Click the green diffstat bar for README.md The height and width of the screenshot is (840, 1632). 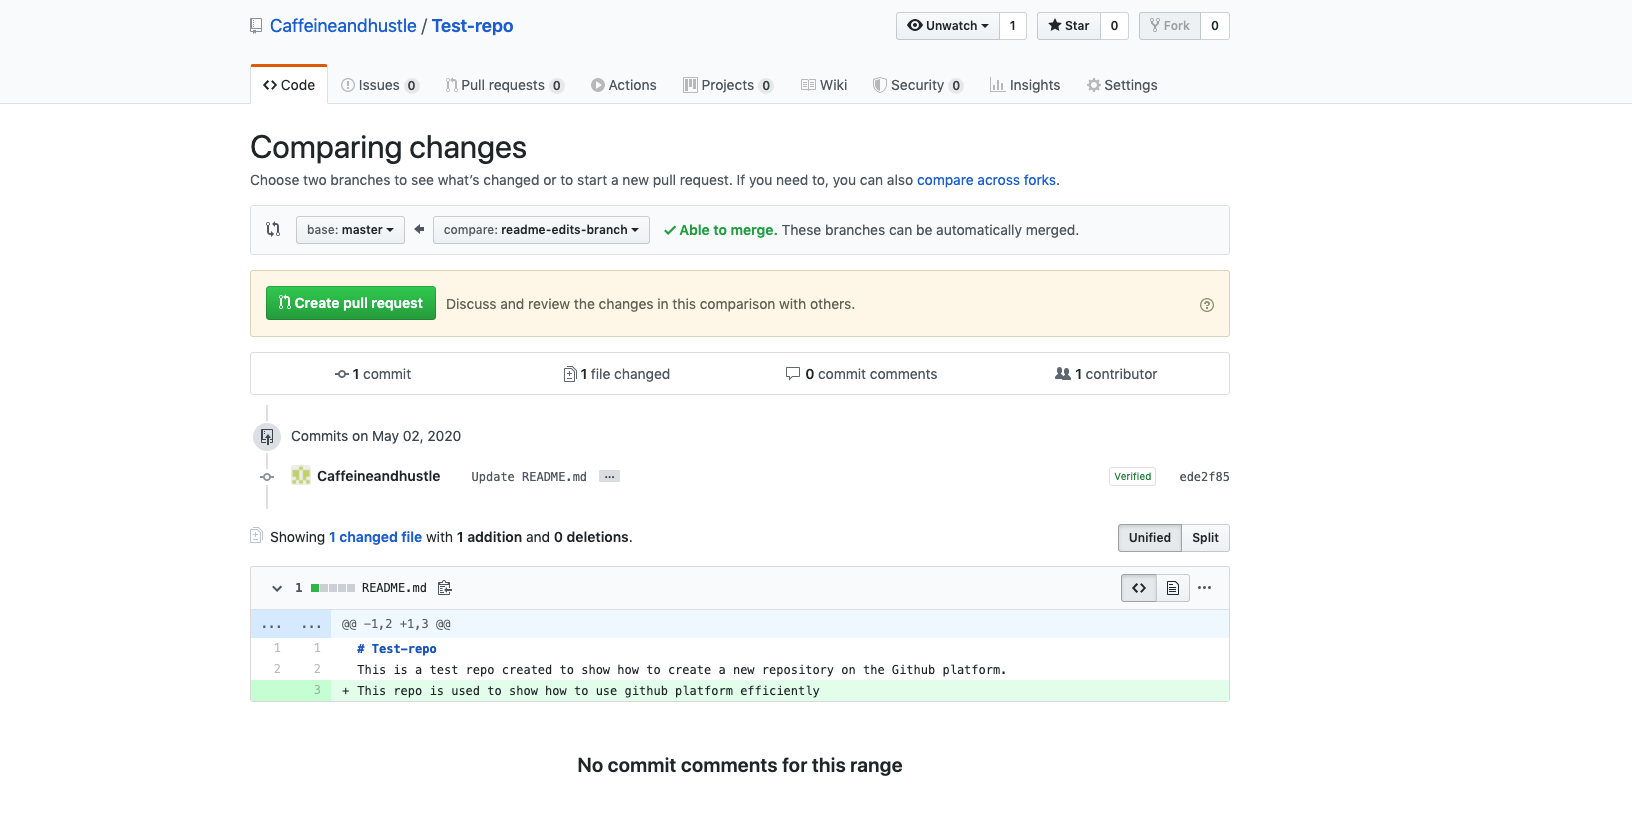[333, 588]
